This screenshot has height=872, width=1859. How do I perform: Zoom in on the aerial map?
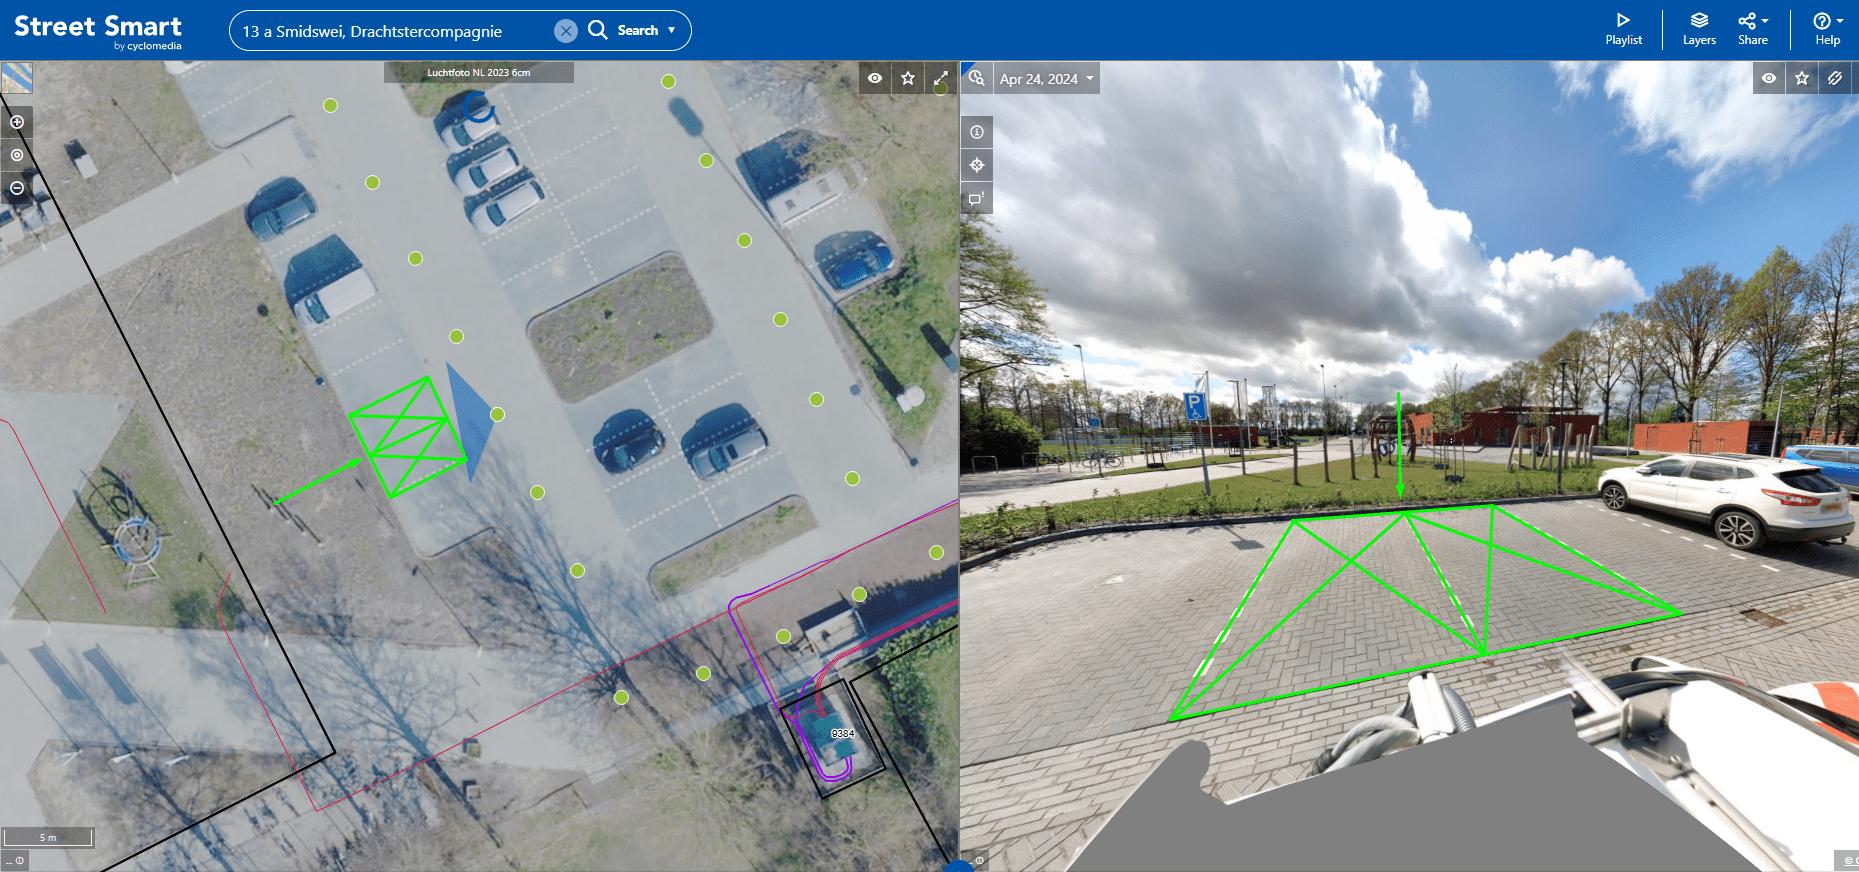point(17,122)
